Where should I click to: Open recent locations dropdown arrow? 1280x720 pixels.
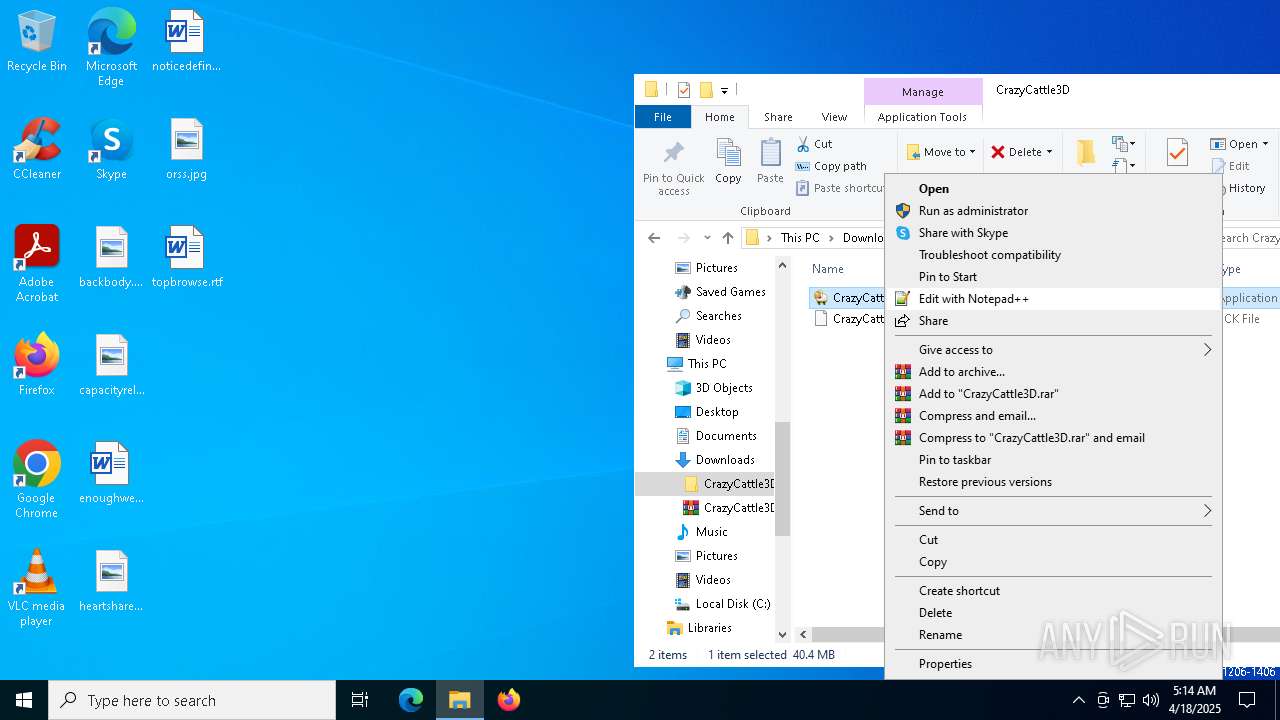point(707,238)
